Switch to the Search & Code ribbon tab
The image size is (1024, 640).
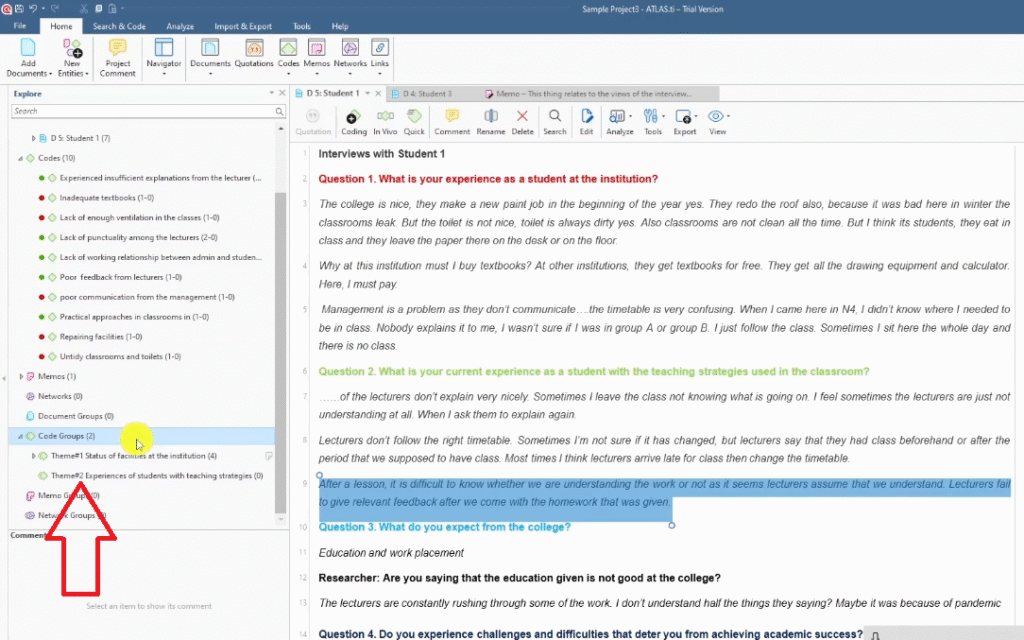click(x=119, y=26)
